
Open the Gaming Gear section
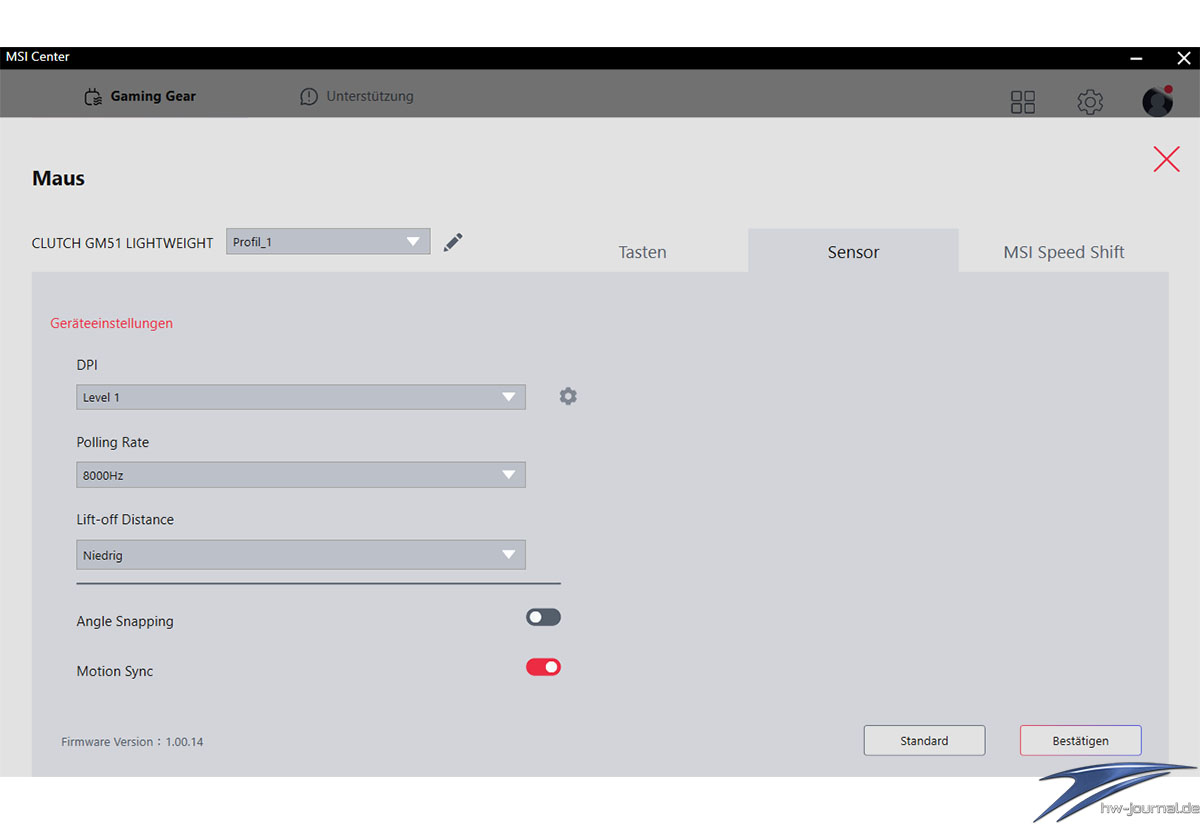coord(140,97)
